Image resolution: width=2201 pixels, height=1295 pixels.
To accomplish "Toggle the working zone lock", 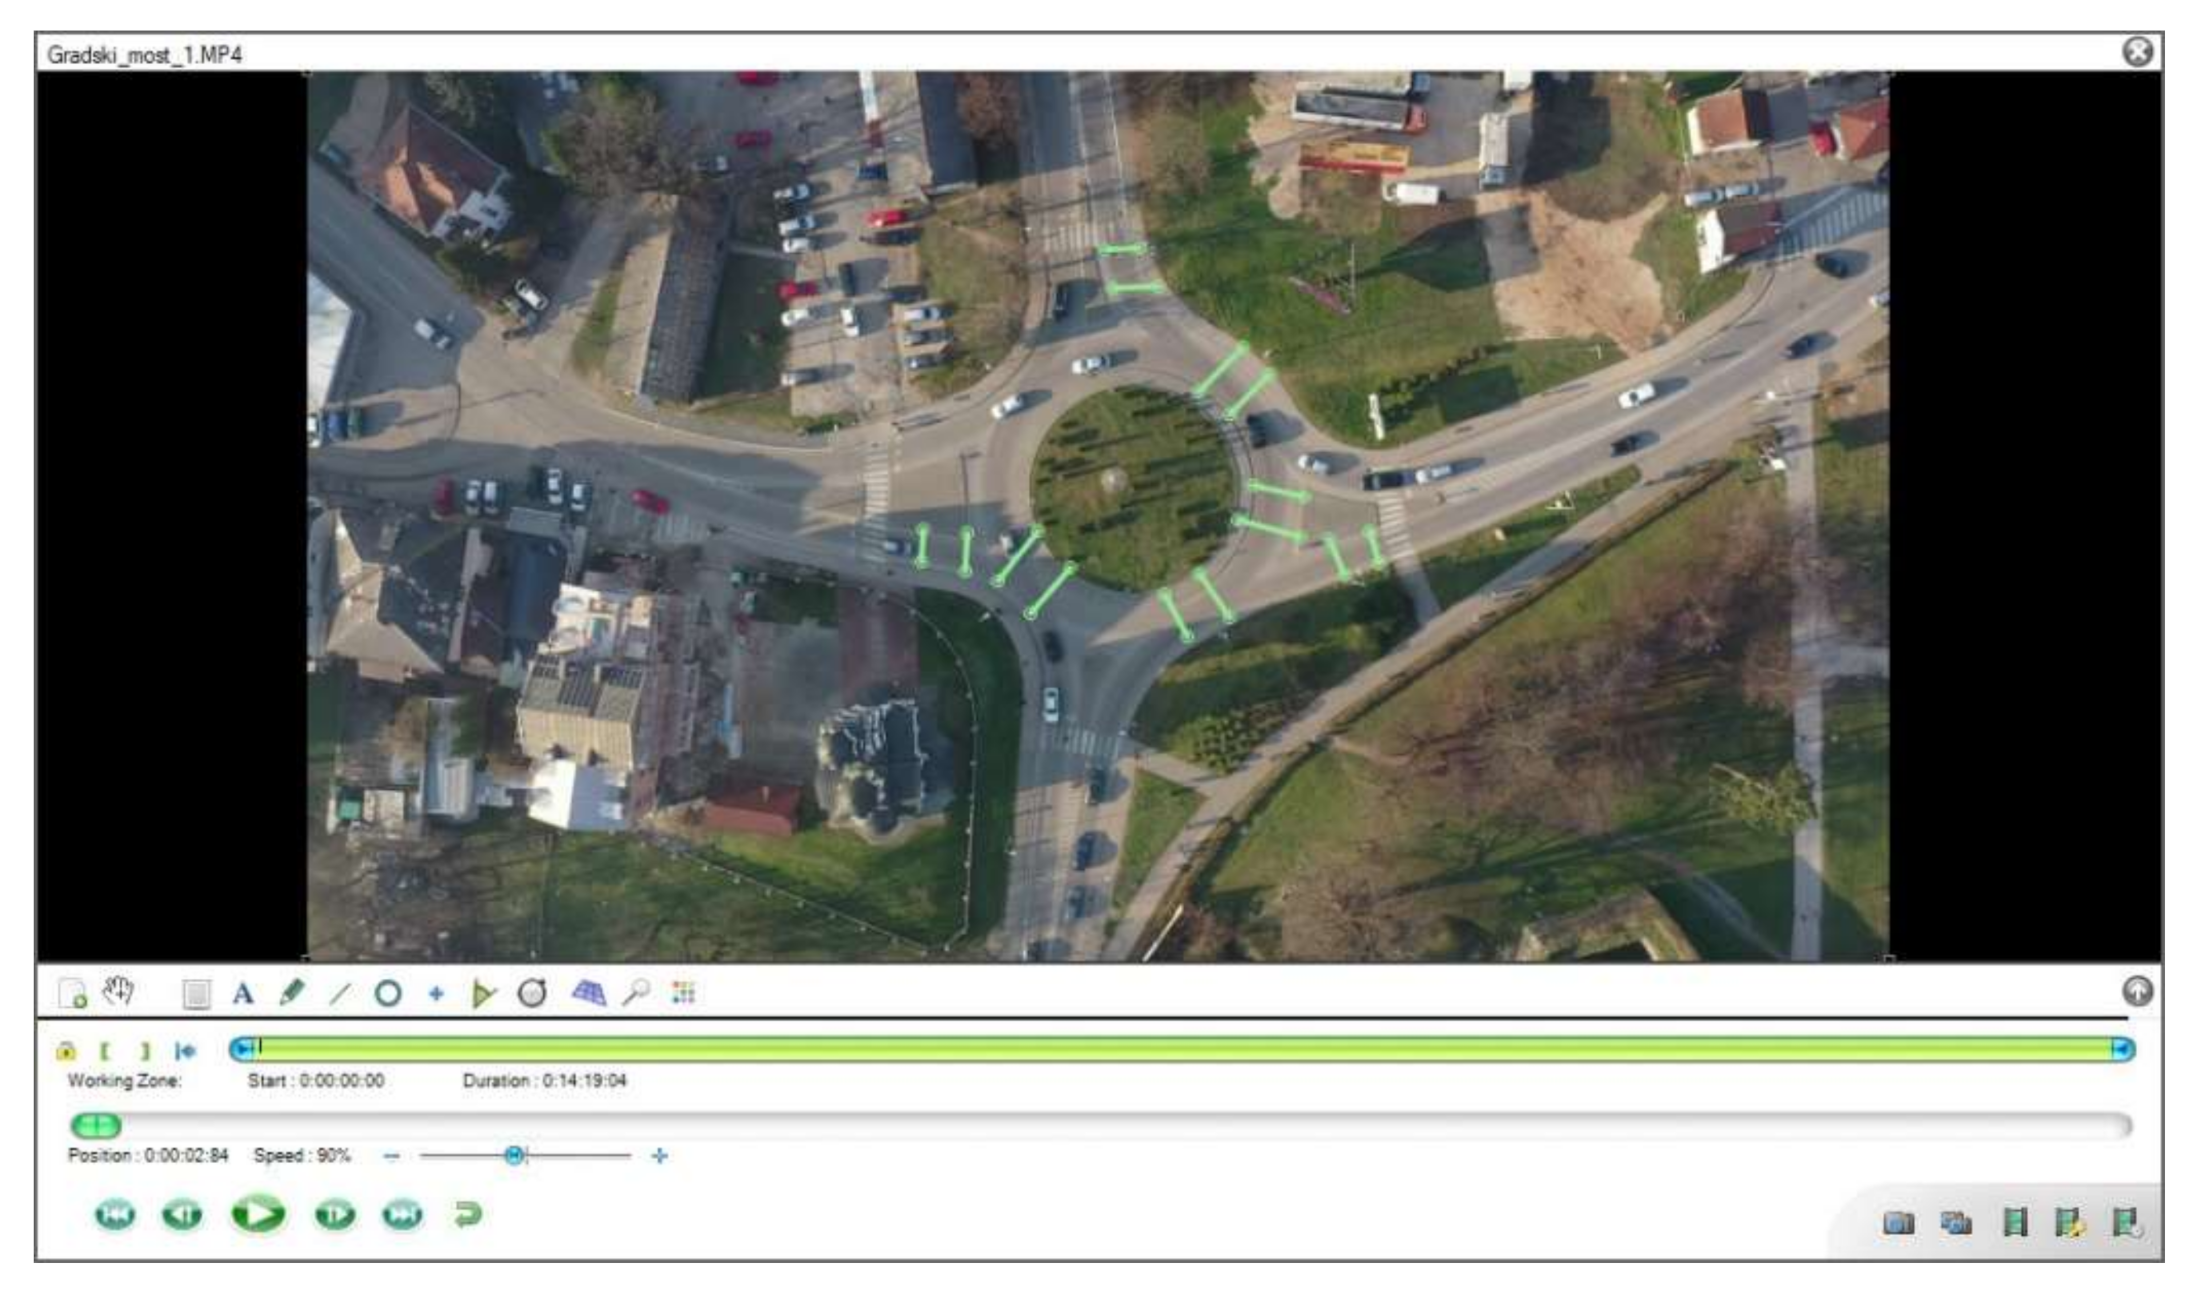I will [x=66, y=1051].
